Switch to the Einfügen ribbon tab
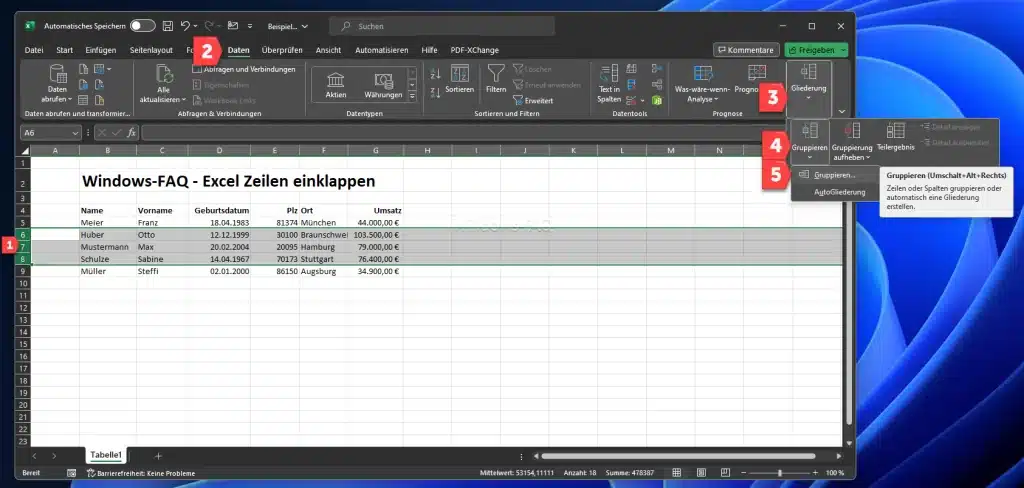Viewport: 1024px width, 488px height. pyautogui.click(x=101, y=50)
